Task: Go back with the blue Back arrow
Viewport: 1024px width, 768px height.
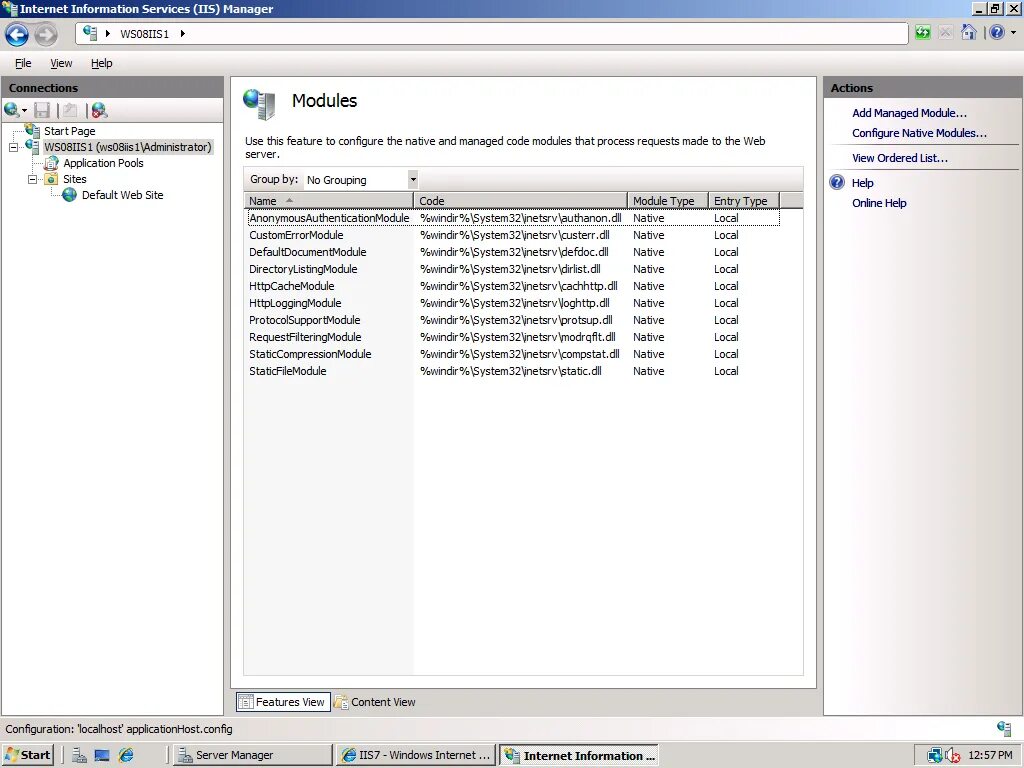Action: click(17, 34)
